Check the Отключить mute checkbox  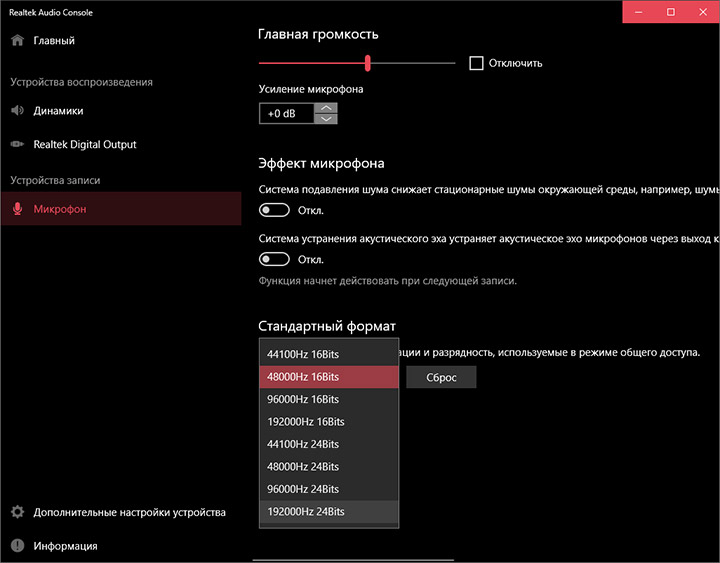click(x=476, y=63)
